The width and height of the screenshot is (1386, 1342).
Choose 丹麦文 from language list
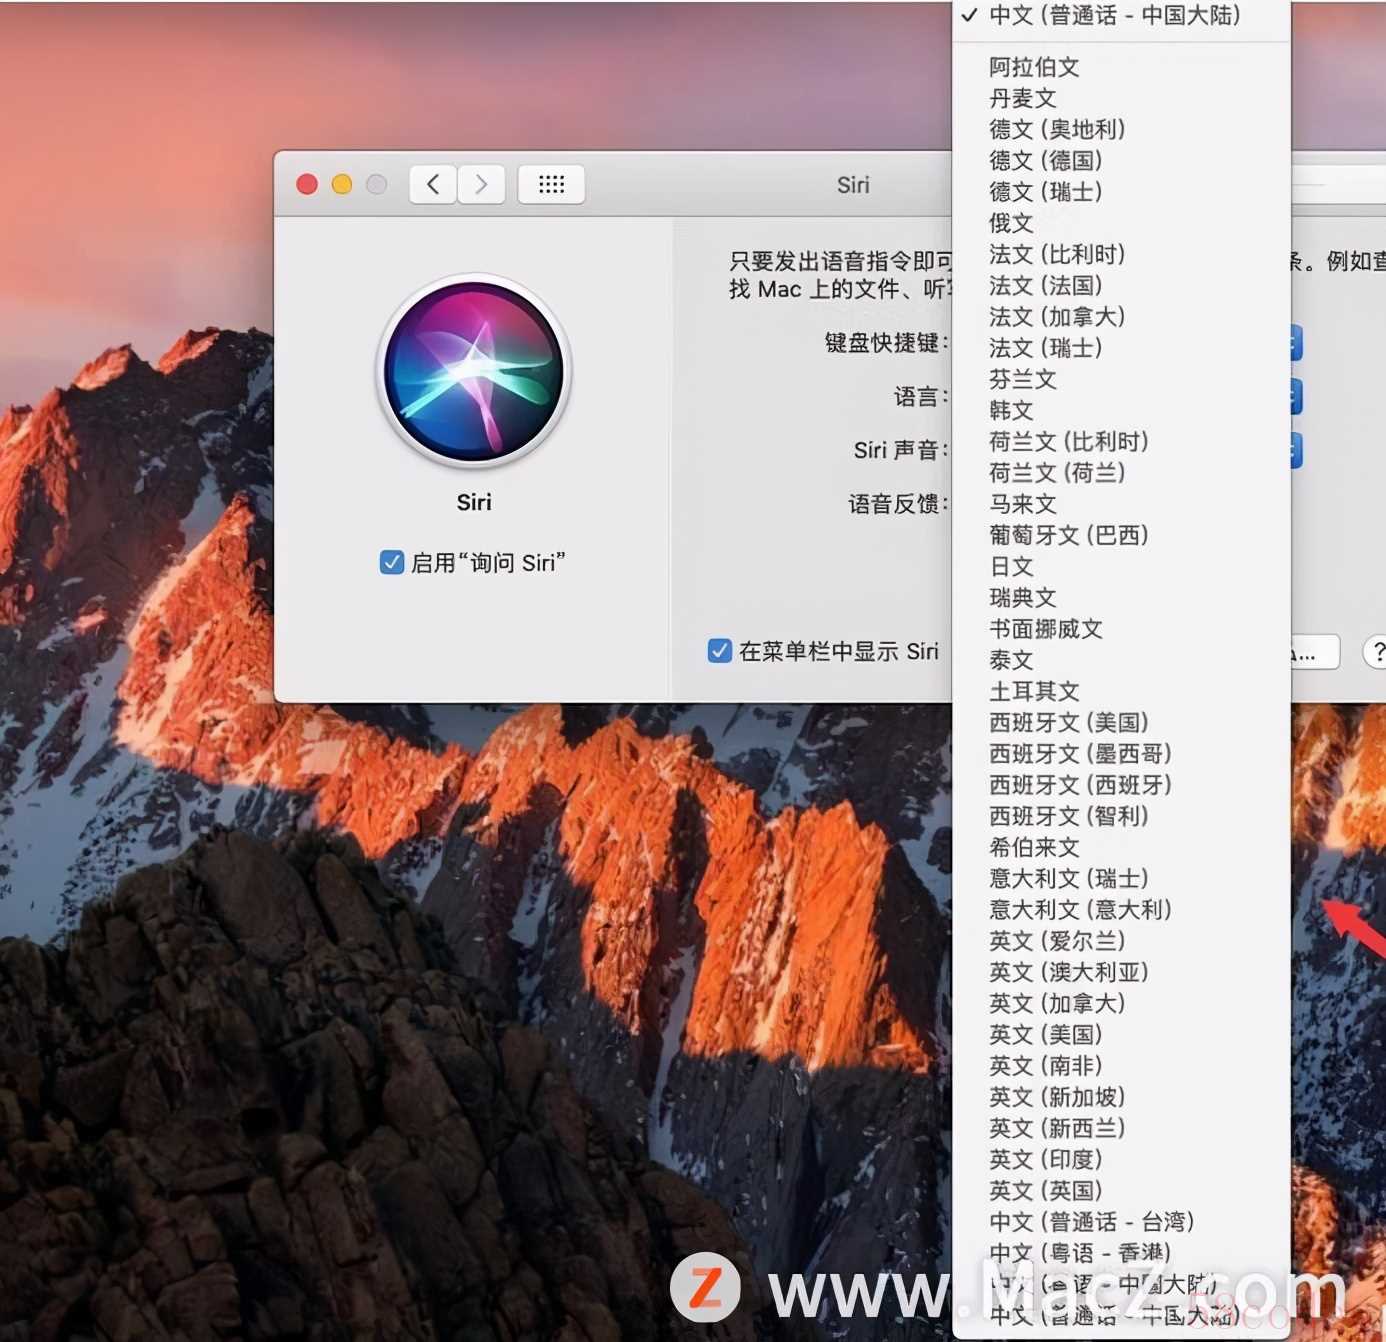pyautogui.click(x=1122, y=98)
